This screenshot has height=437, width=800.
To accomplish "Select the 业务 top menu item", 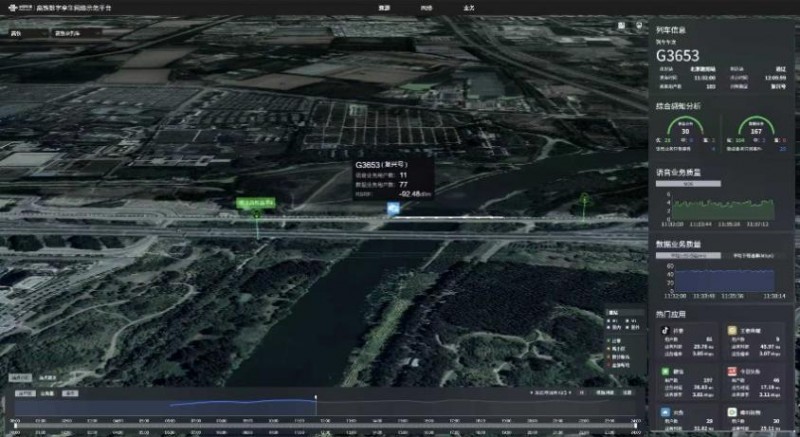I will (x=441, y=7).
